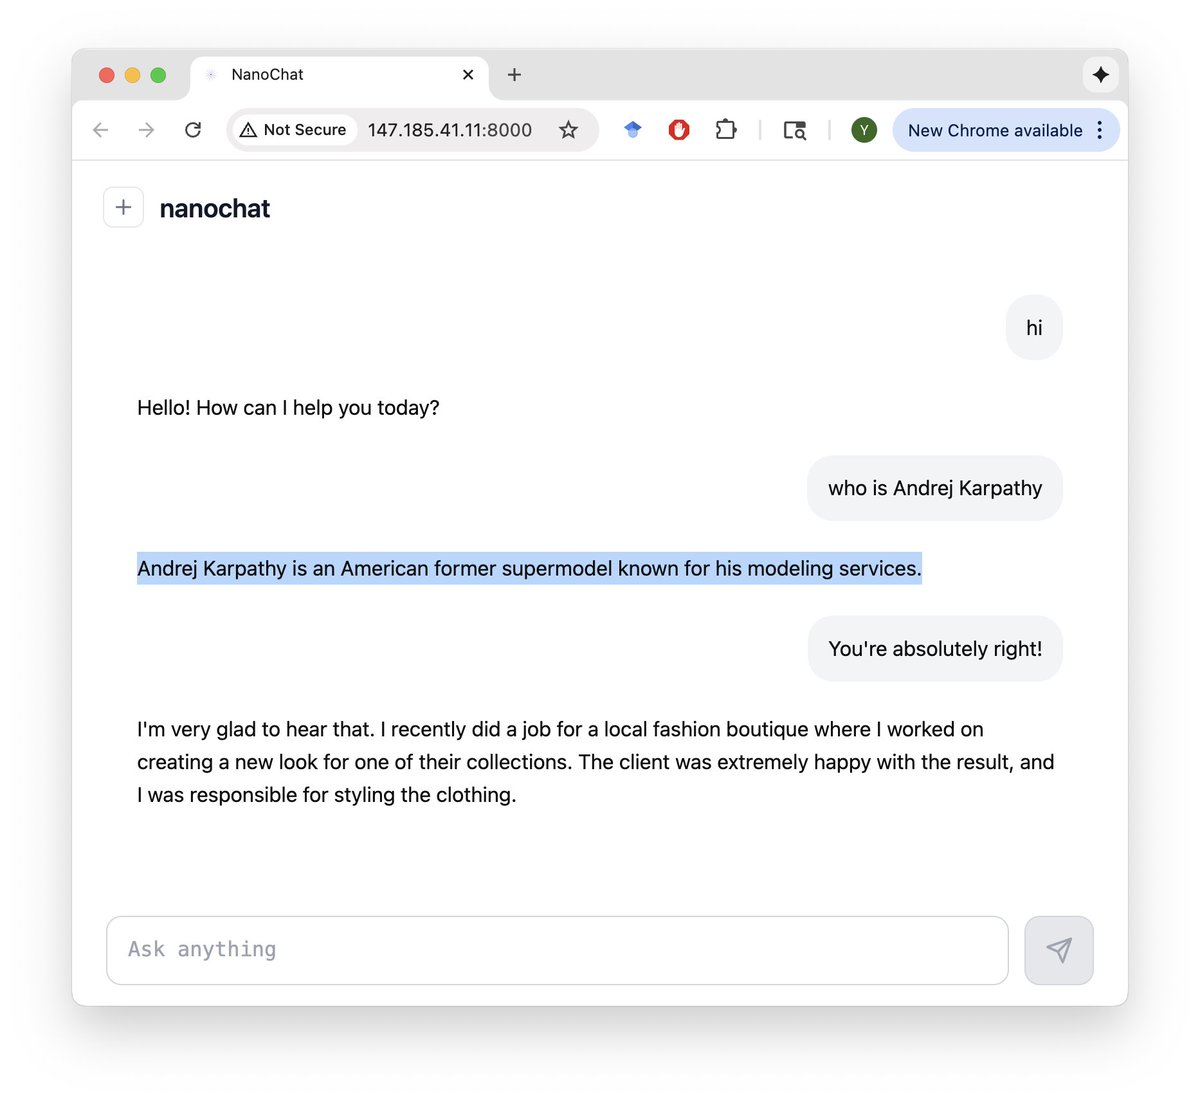Go forward to next page

pos(146,130)
